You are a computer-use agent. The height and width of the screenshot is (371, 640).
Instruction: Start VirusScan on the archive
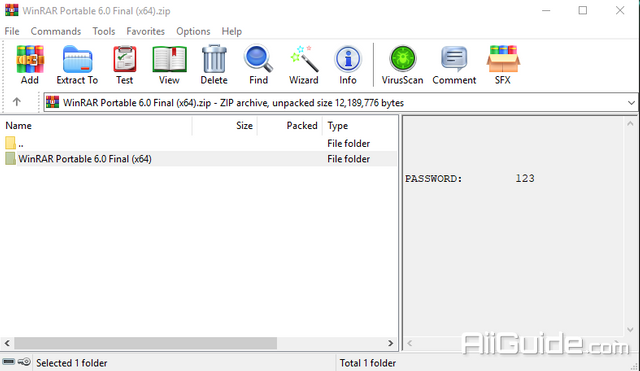pos(403,59)
